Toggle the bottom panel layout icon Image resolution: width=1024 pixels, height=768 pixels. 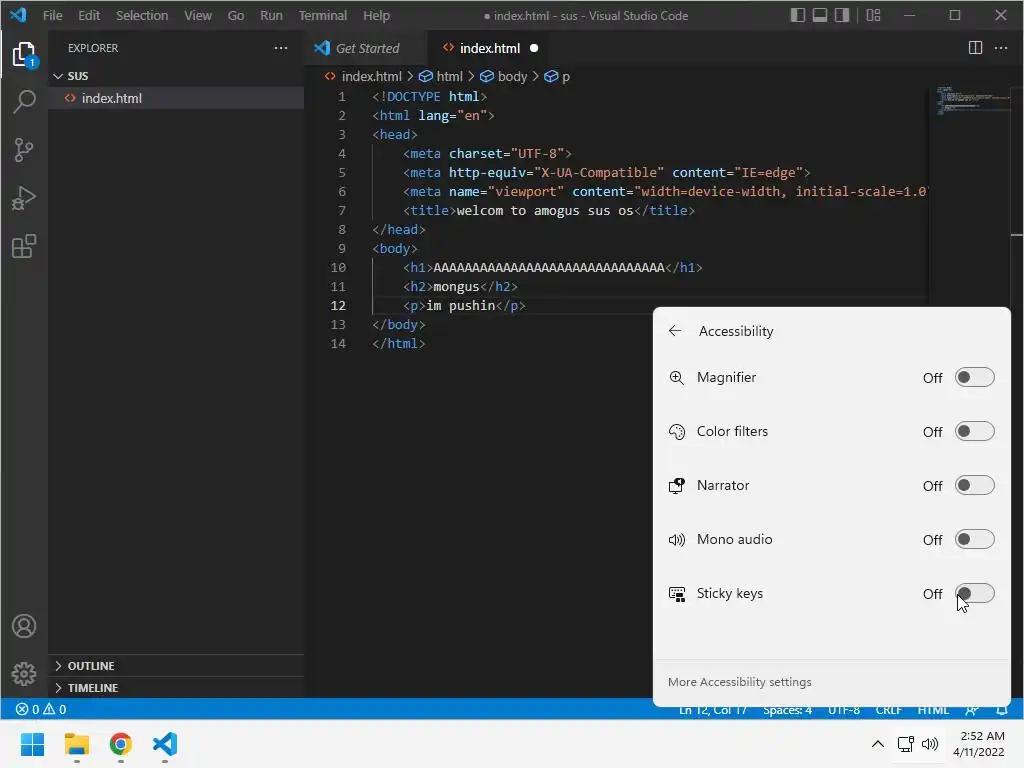pyautogui.click(x=820, y=15)
